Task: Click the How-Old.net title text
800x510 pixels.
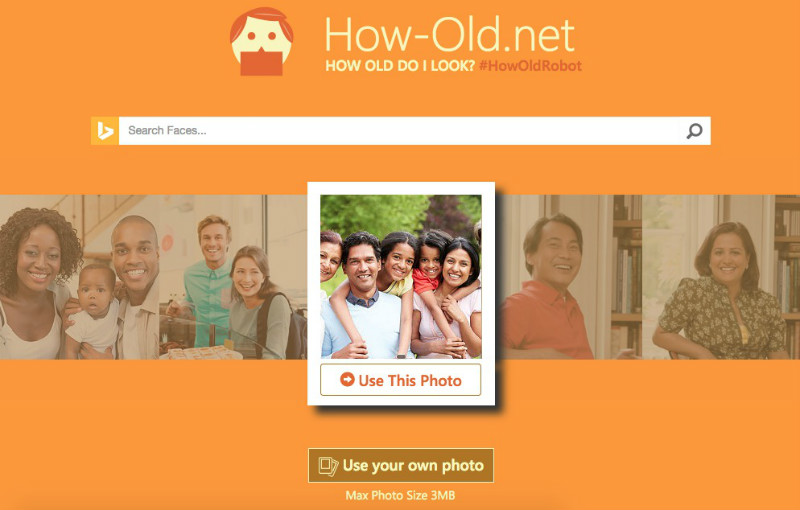Action: coord(449,35)
